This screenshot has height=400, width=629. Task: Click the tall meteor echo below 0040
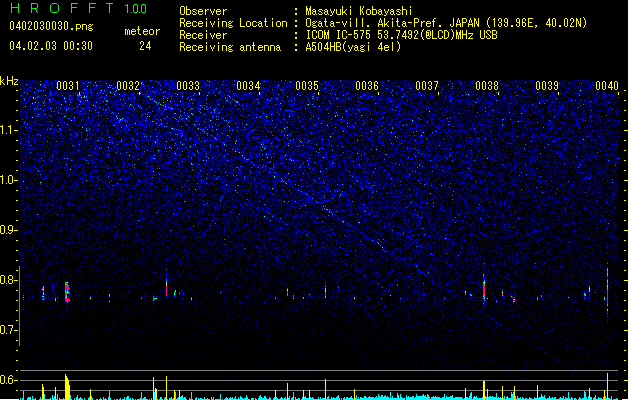[x=607, y=290]
